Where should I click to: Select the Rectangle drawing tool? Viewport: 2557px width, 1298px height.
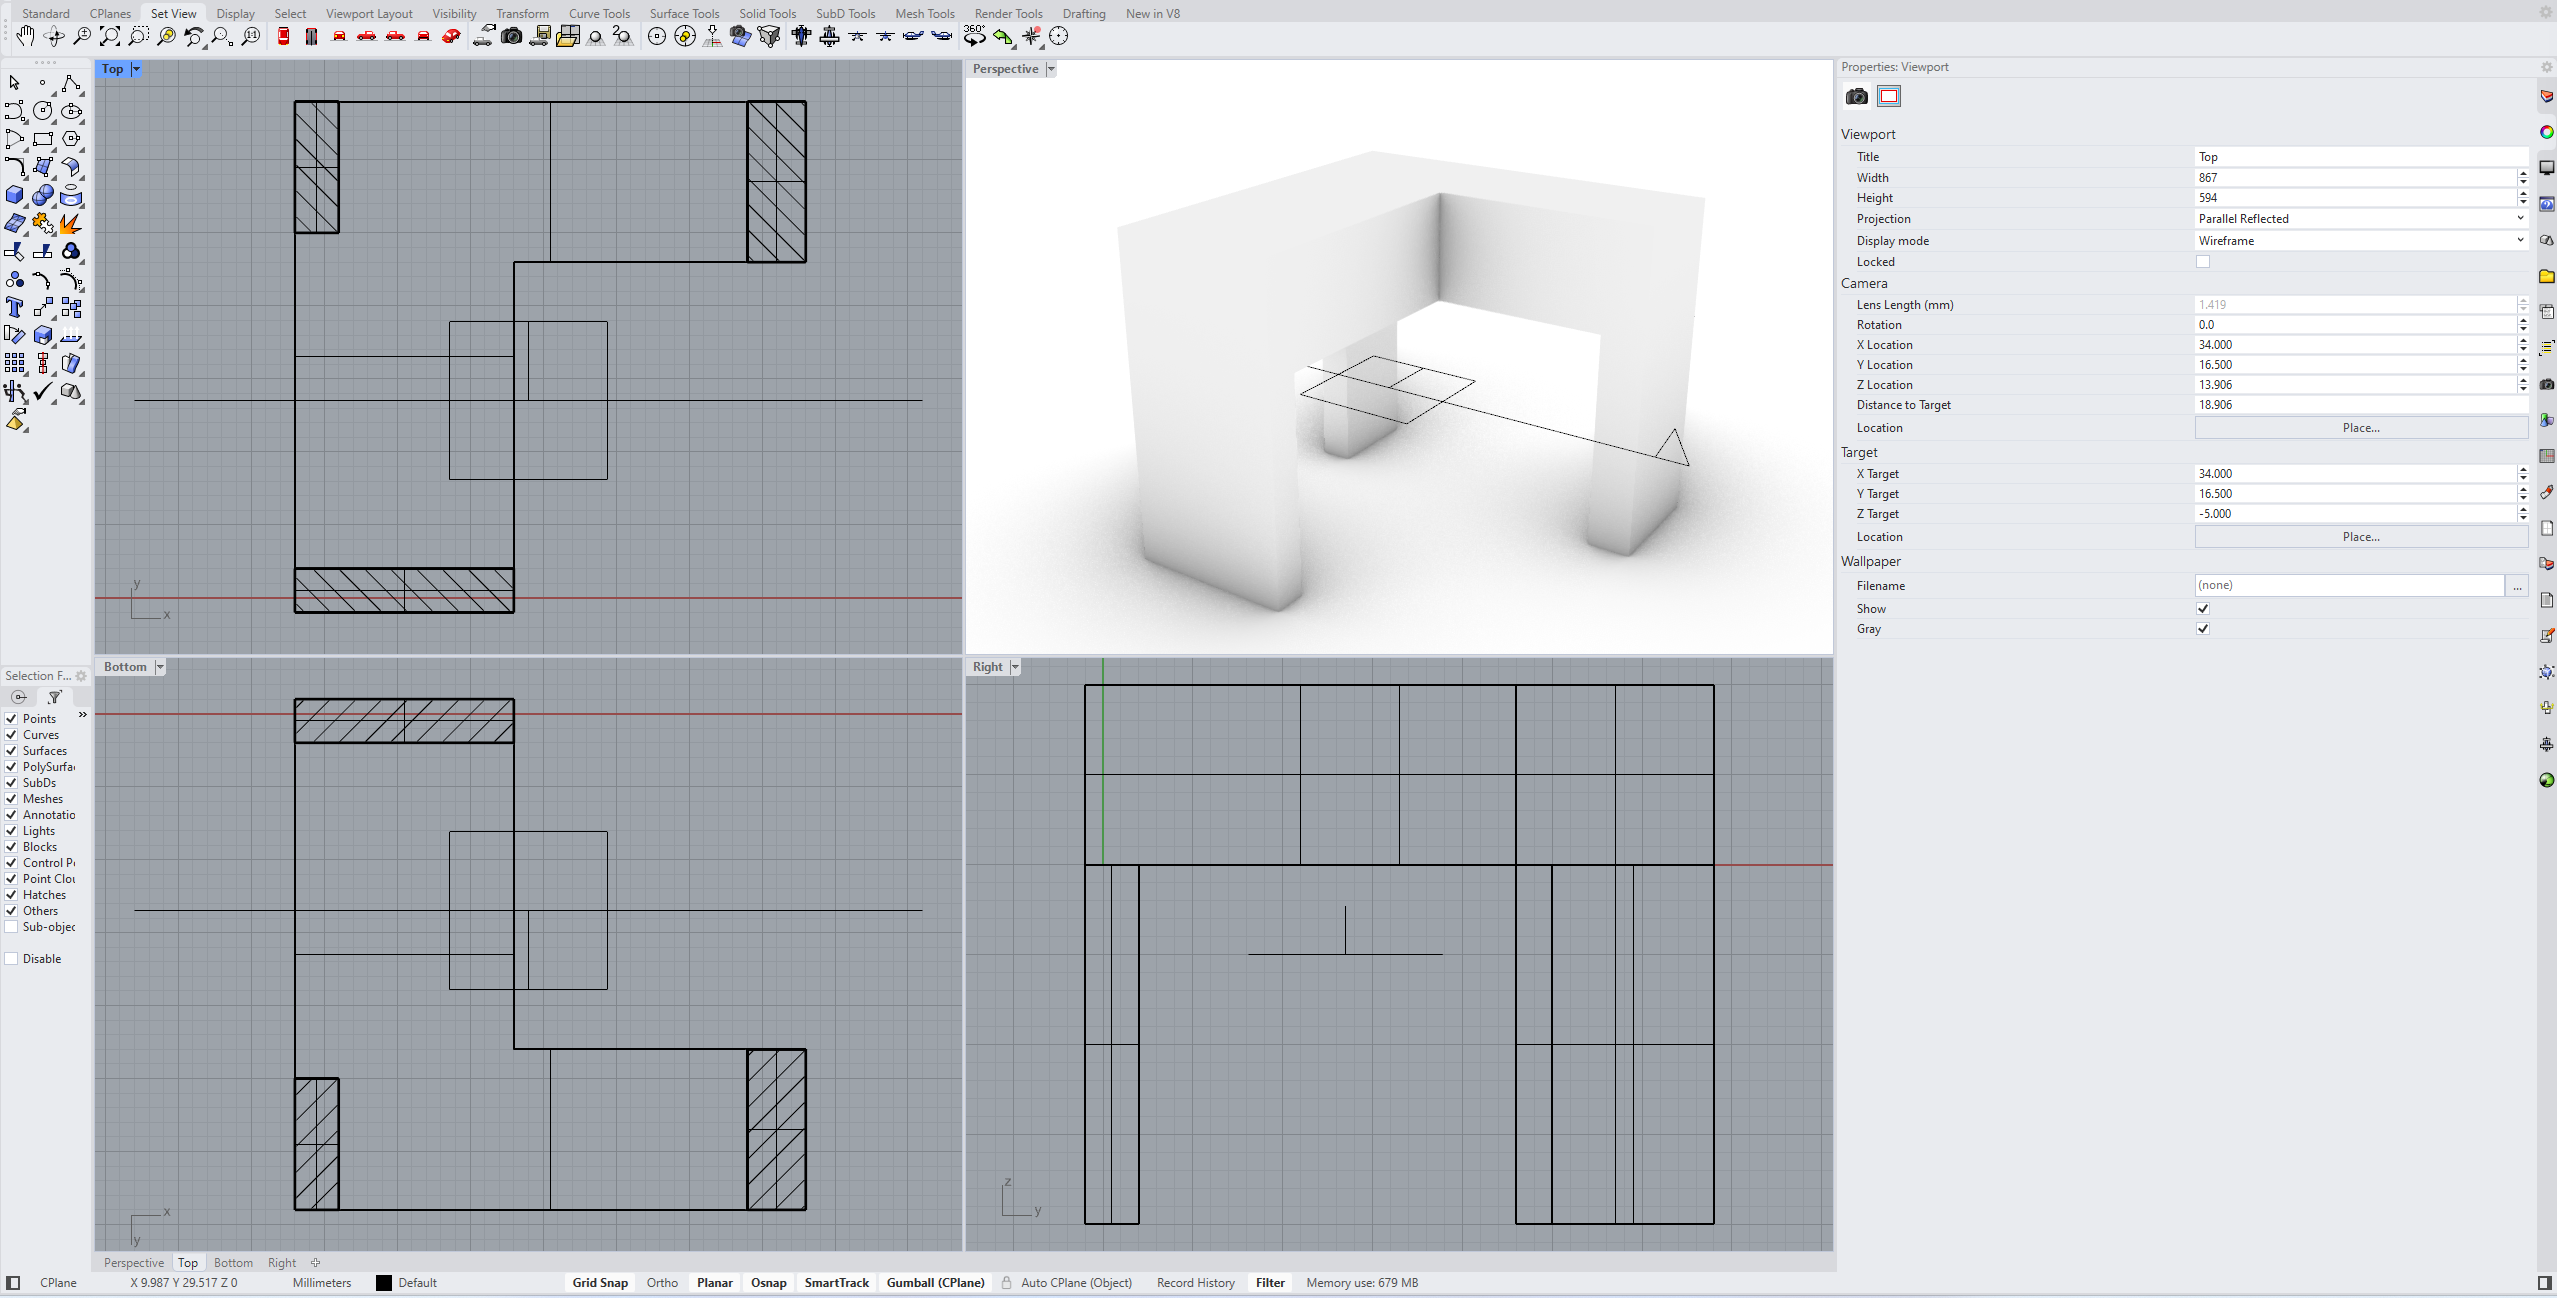tap(43, 139)
